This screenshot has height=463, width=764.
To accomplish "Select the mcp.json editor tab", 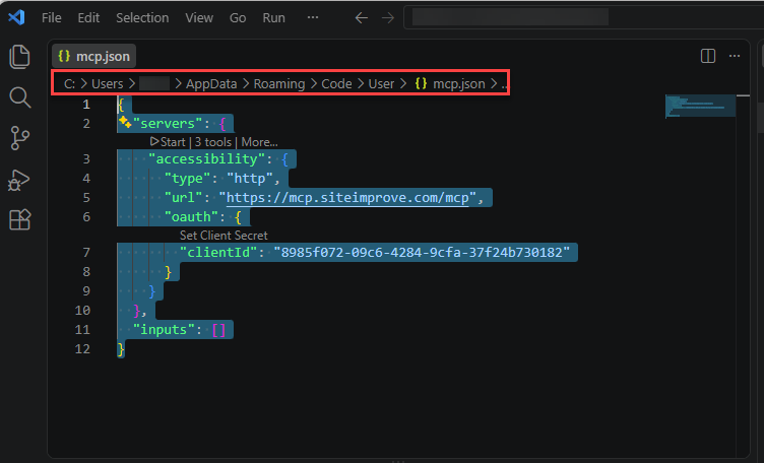I will click(94, 56).
